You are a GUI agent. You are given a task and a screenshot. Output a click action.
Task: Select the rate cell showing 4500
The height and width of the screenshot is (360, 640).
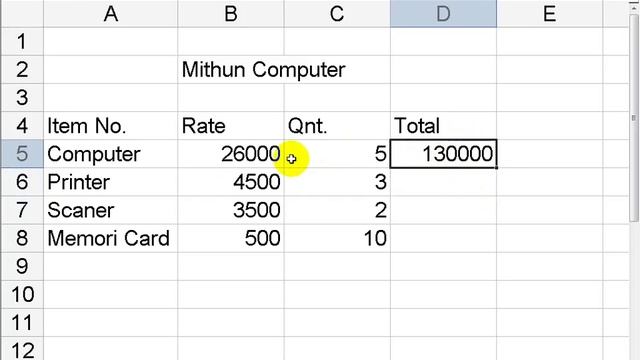(x=231, y=182)
